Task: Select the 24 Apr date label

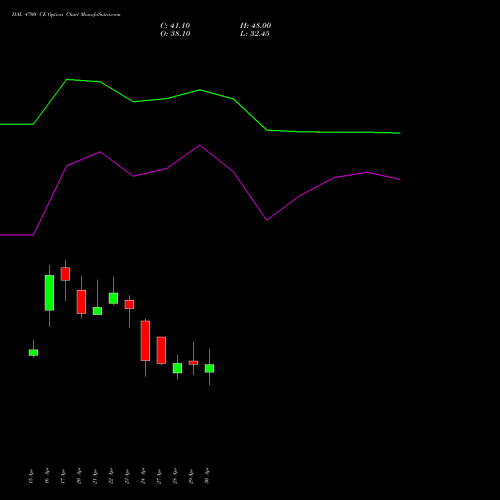Action: [x=143, y=476]
